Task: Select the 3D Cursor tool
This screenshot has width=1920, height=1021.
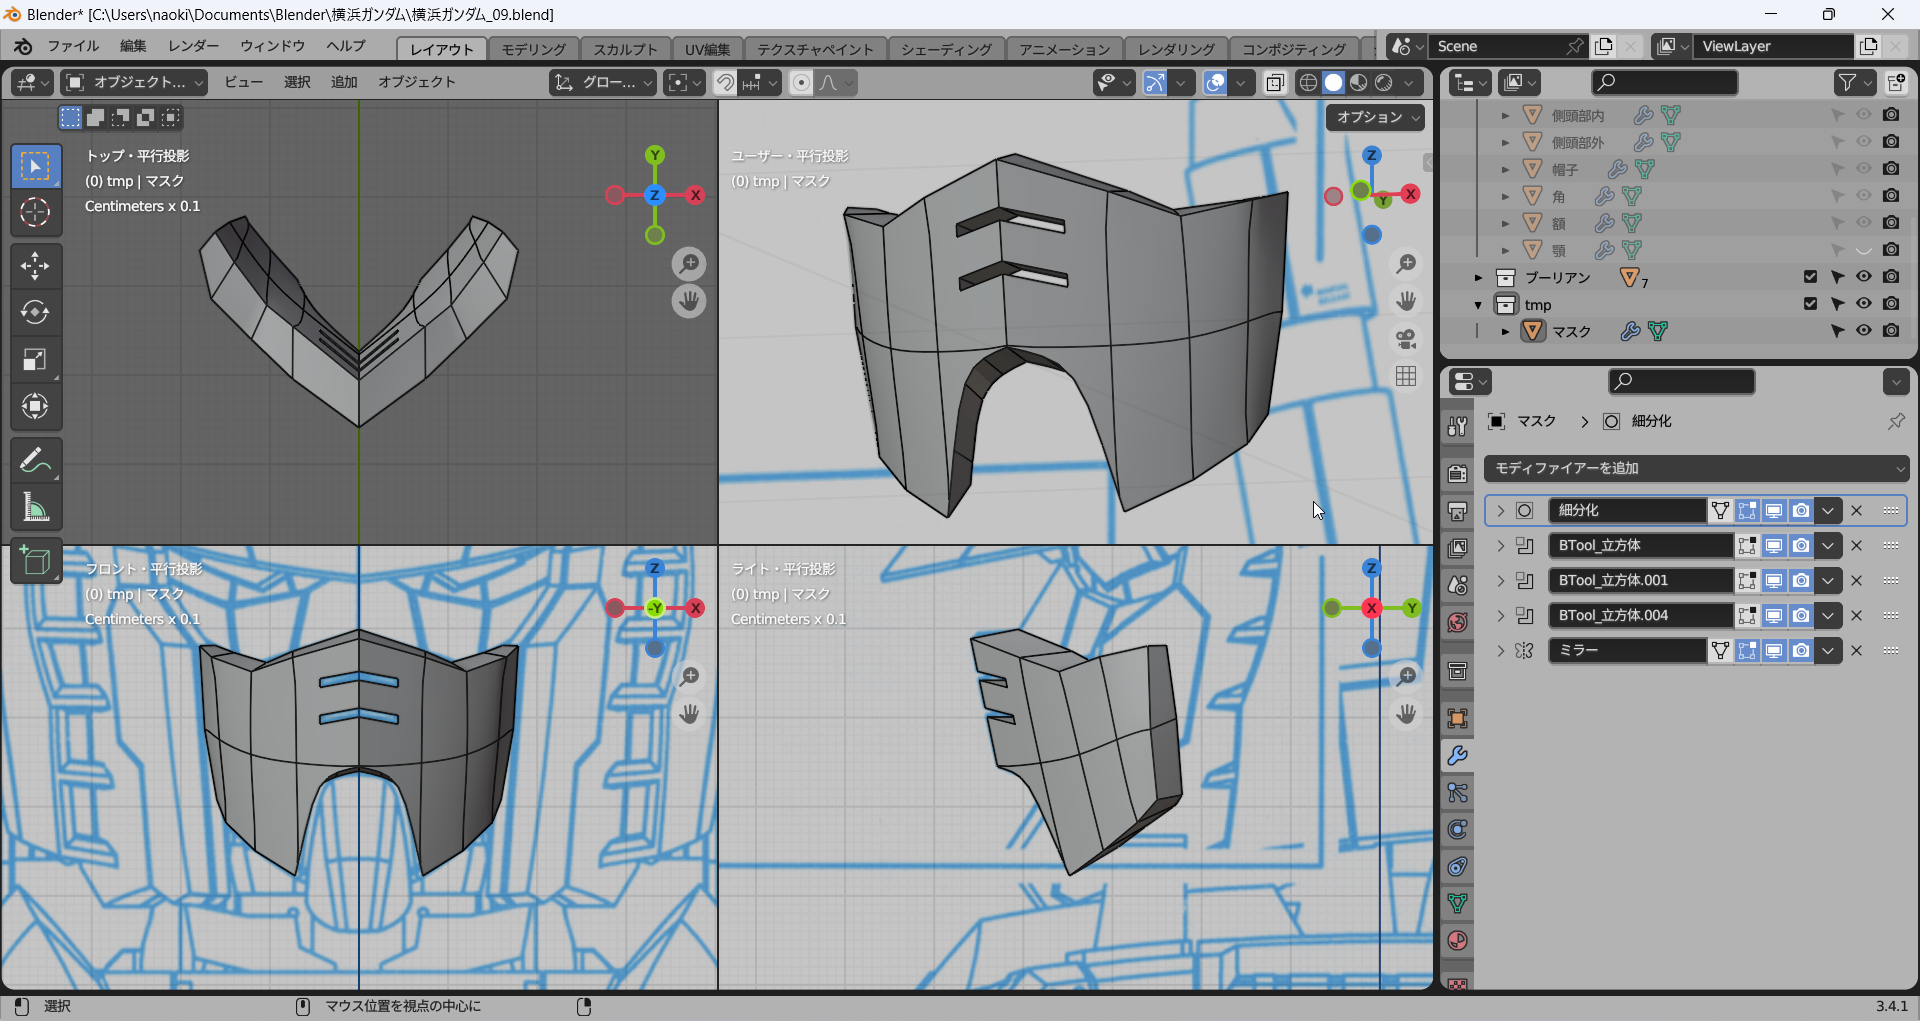Action: click(35, 212)
